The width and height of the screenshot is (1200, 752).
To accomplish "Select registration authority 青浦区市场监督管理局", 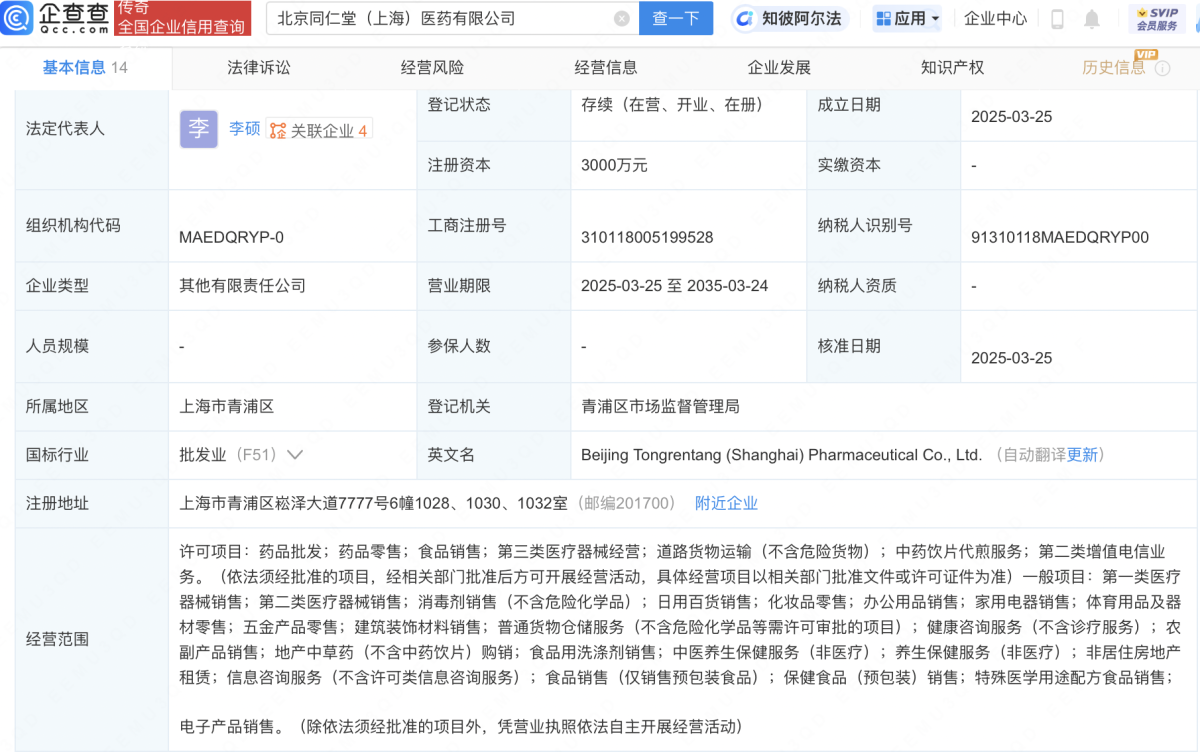I will tap(660, 406).
